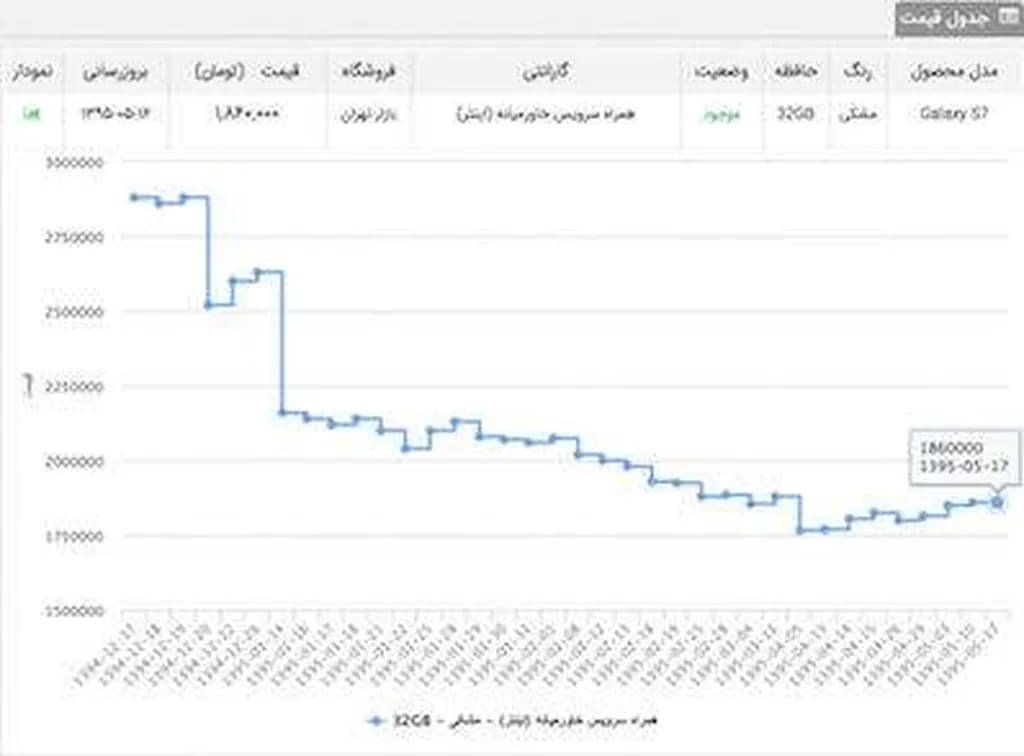Select the 'مدل محصول' column header

coord(952,72)
